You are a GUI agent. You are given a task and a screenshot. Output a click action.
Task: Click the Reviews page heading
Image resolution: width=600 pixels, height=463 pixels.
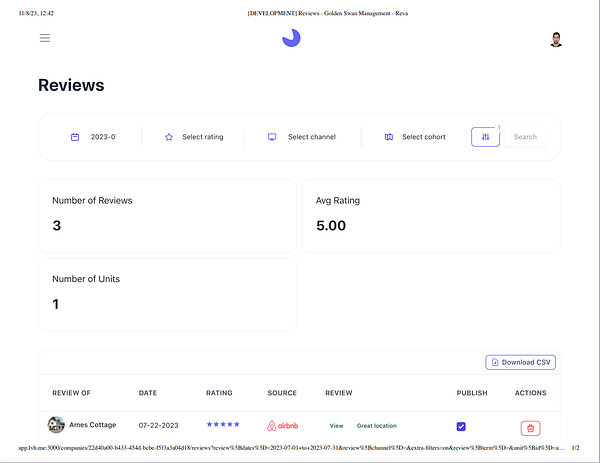point(71,85)
